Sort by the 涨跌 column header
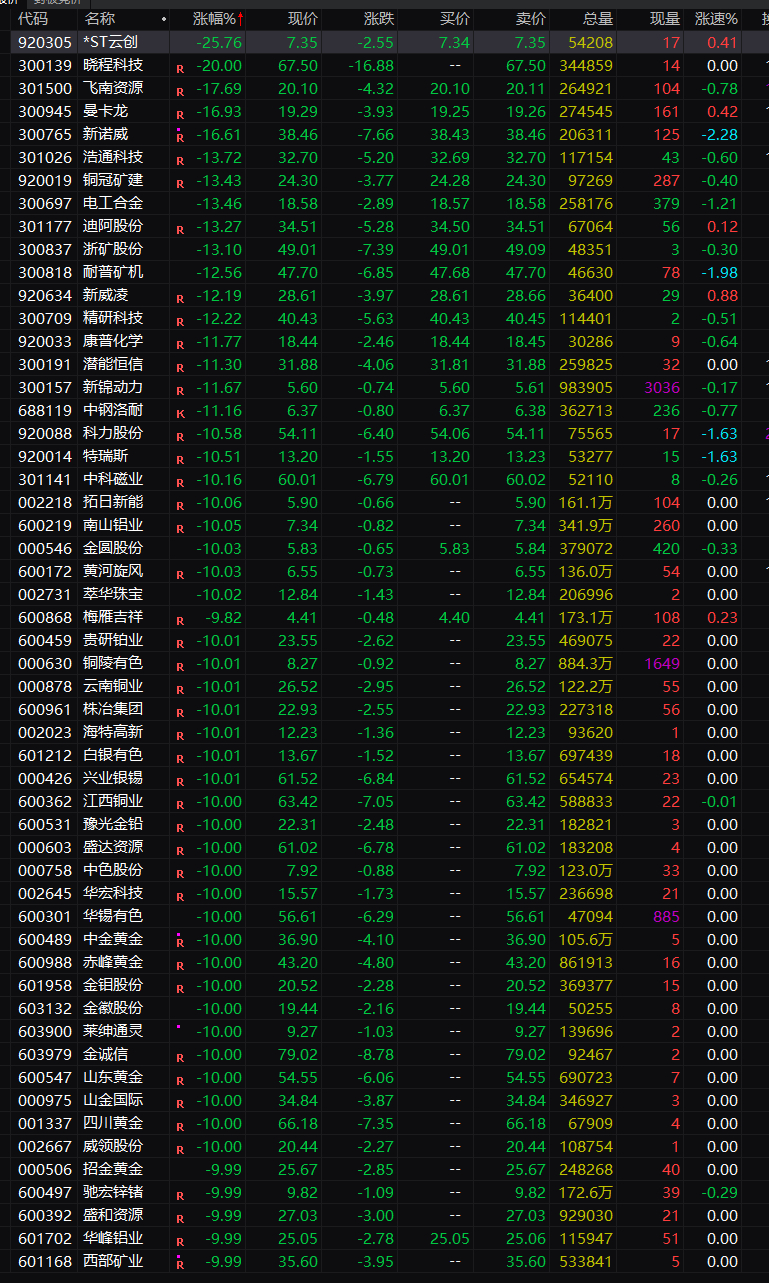769x1283 pixels. 379,19
